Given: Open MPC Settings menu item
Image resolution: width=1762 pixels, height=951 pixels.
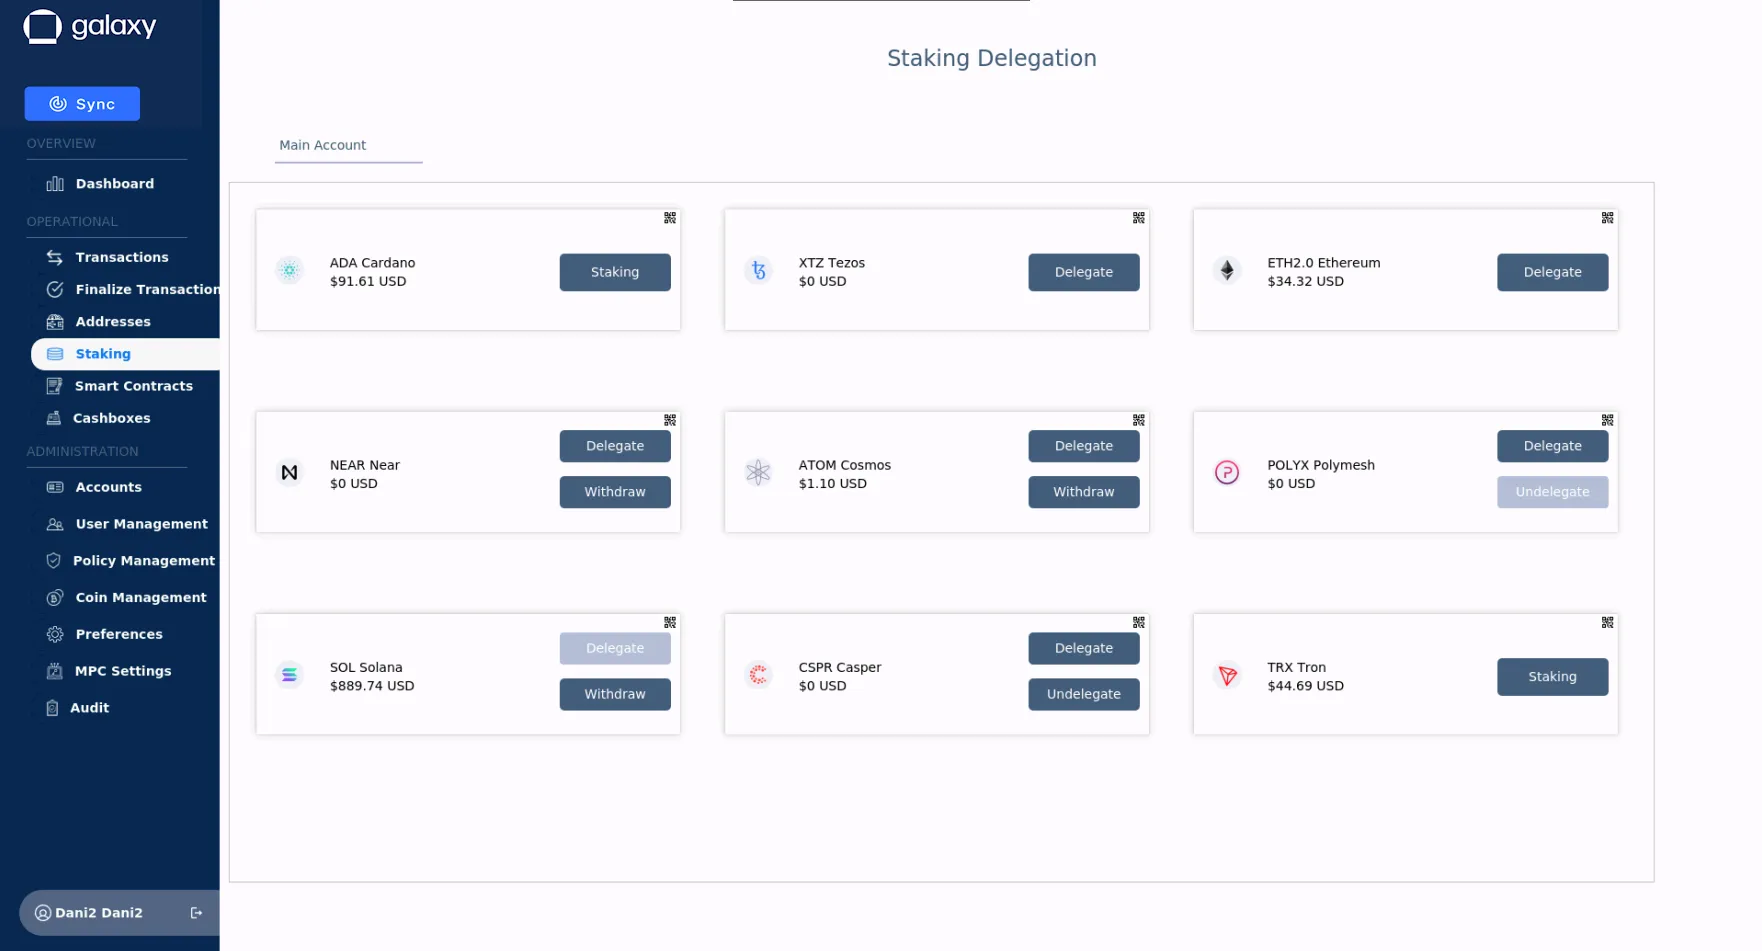Looking at the screenshot, I should point(108,671).
